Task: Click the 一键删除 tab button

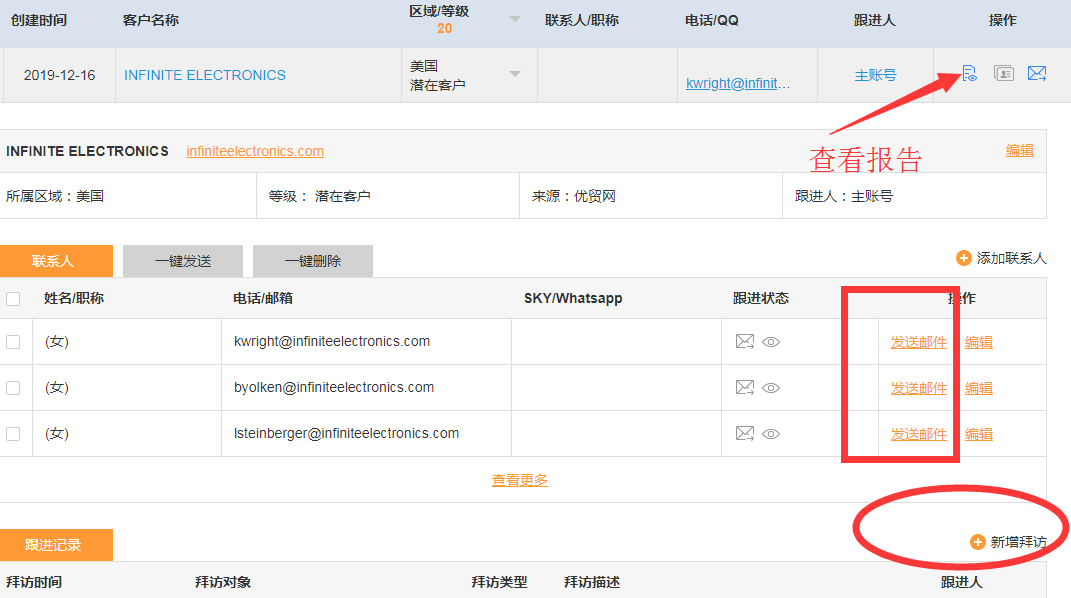Action: (313, 261)
